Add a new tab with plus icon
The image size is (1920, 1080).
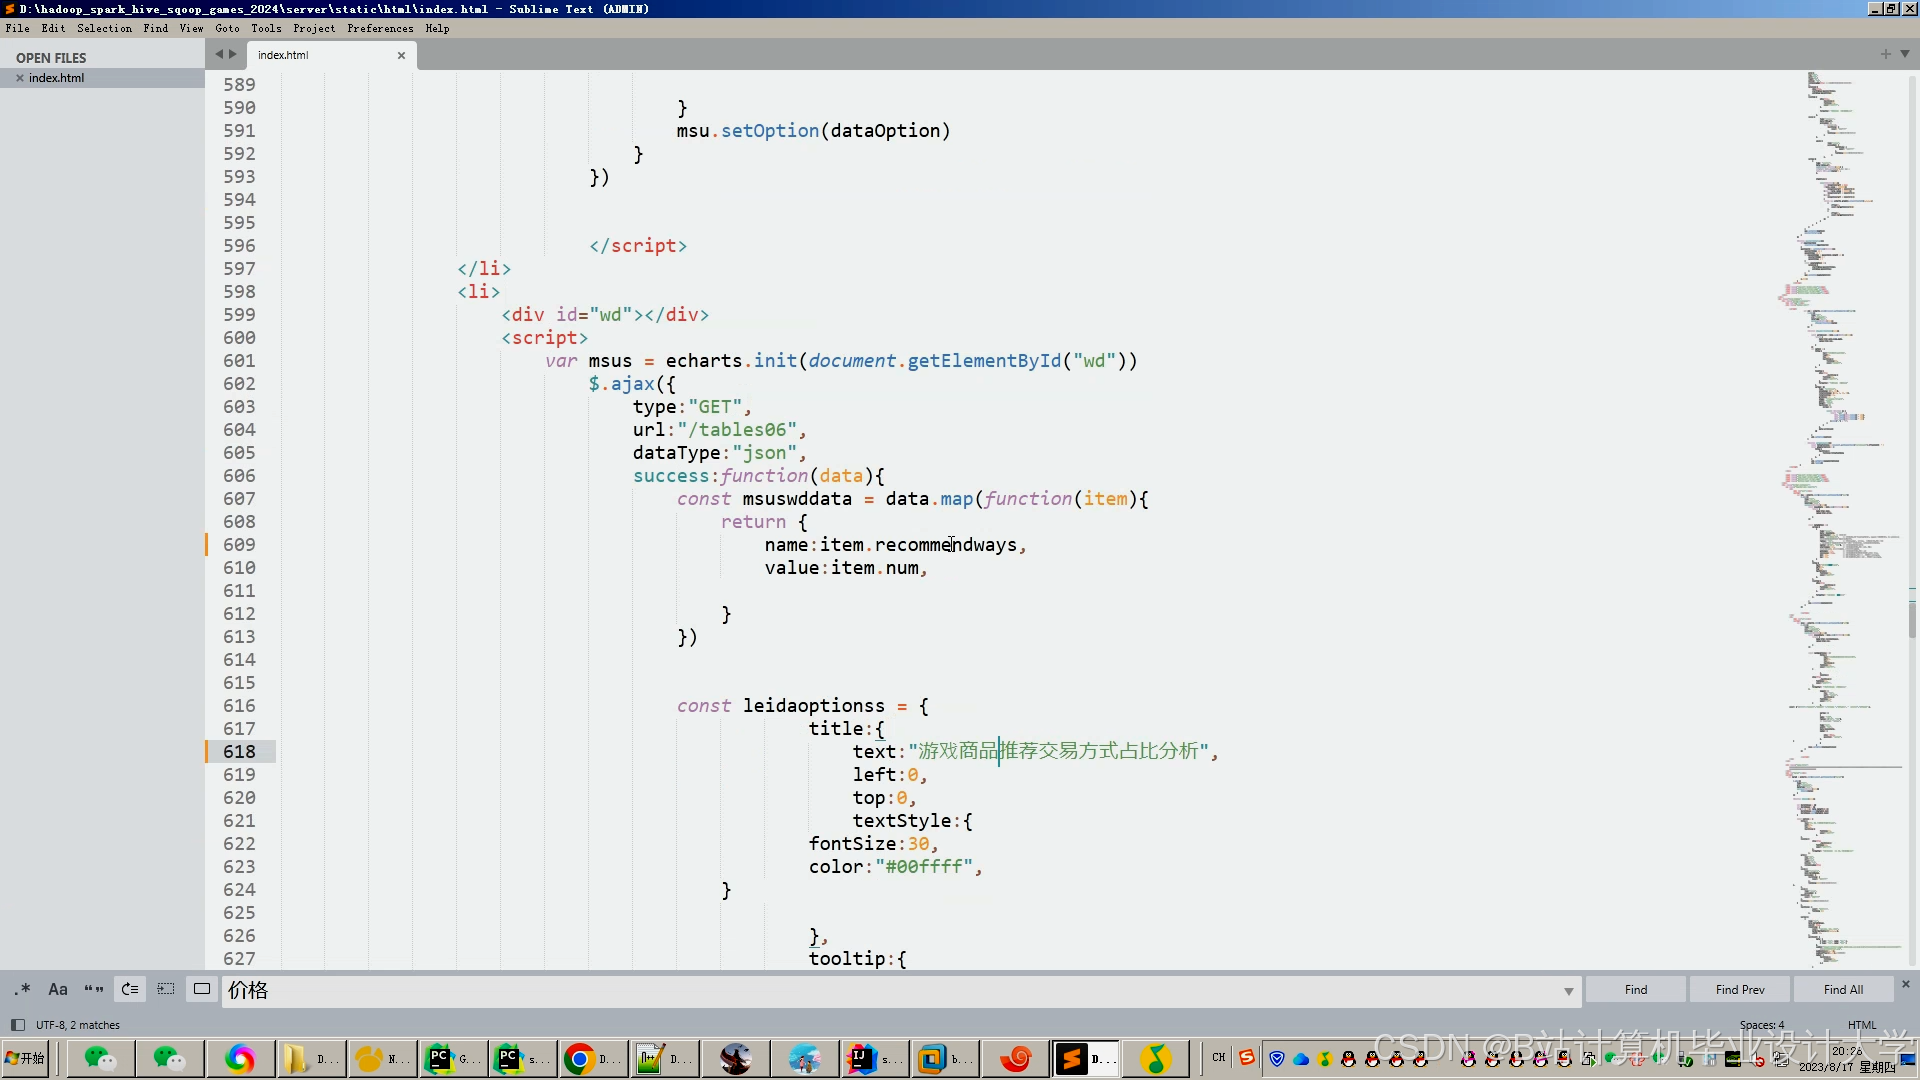pos(1886,54)
